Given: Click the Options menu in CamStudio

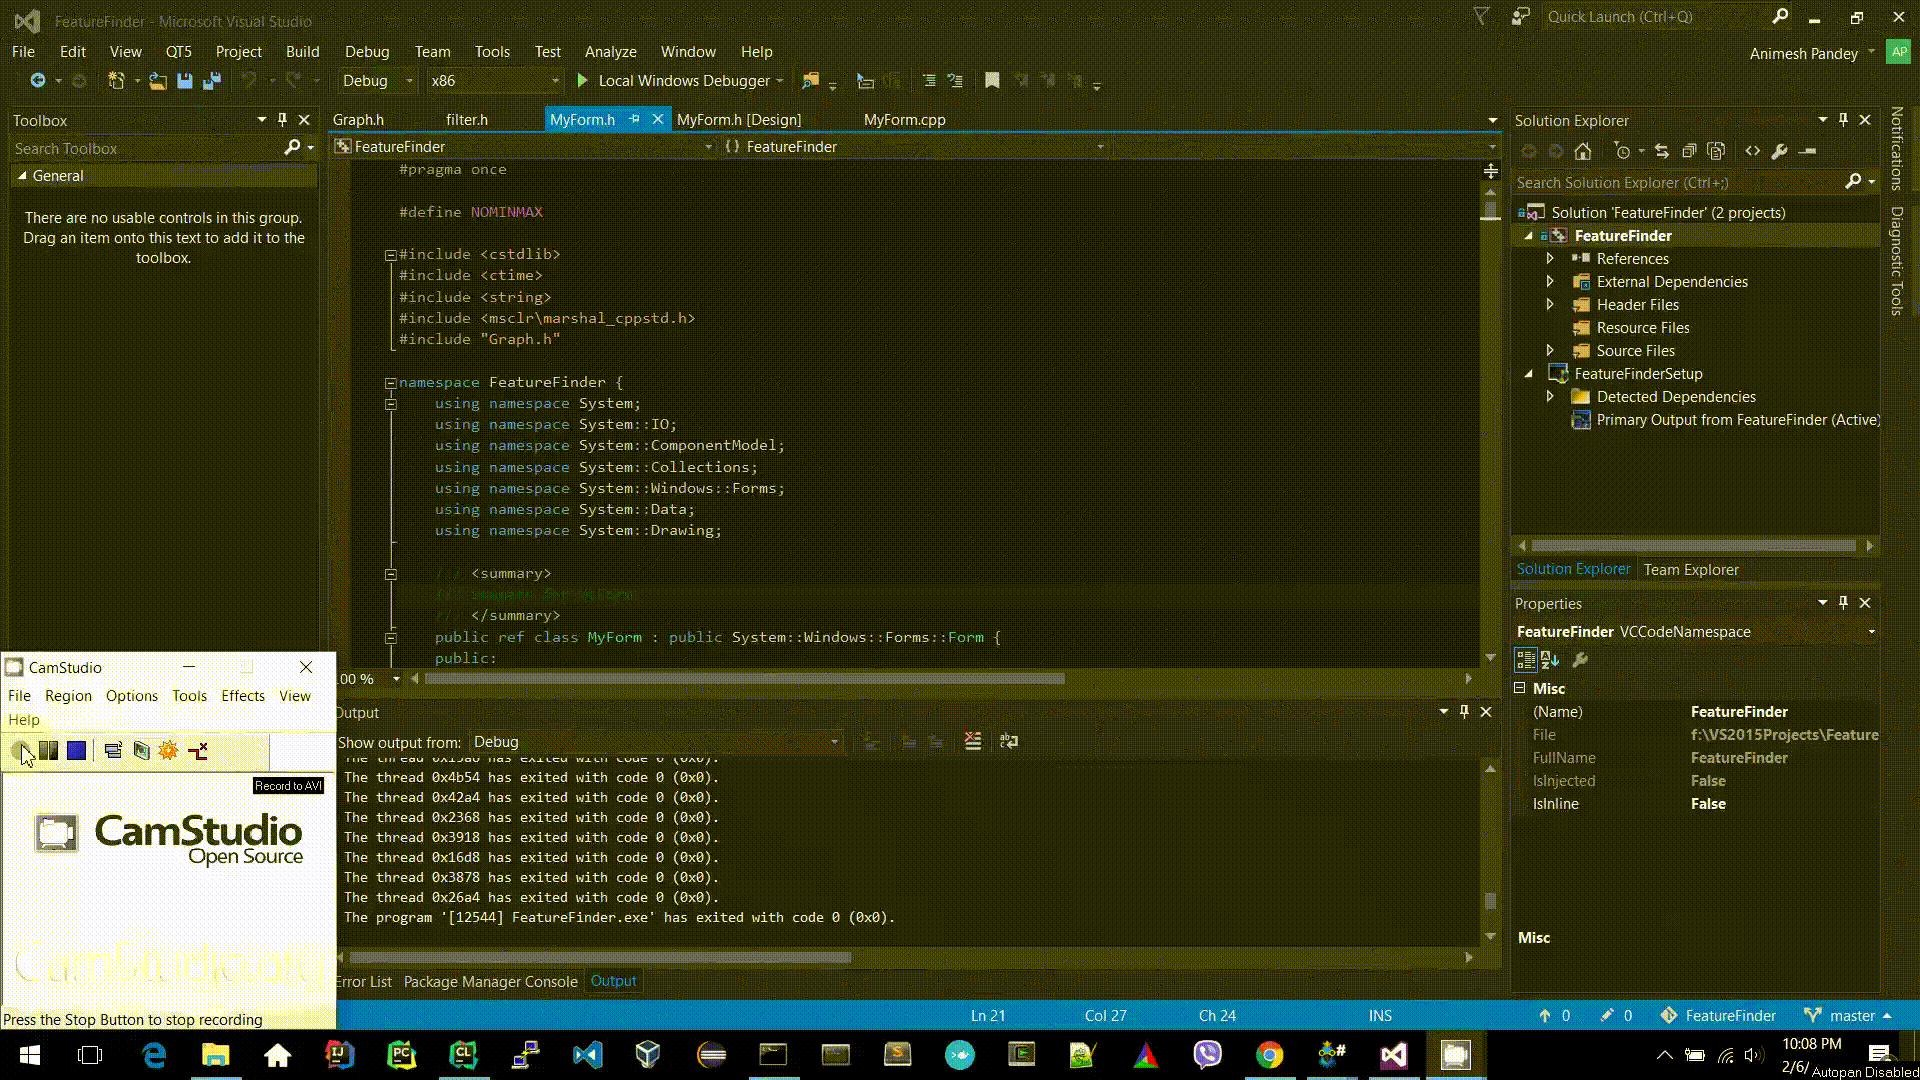Looking at the screenshot, I should tap(131, 695).
